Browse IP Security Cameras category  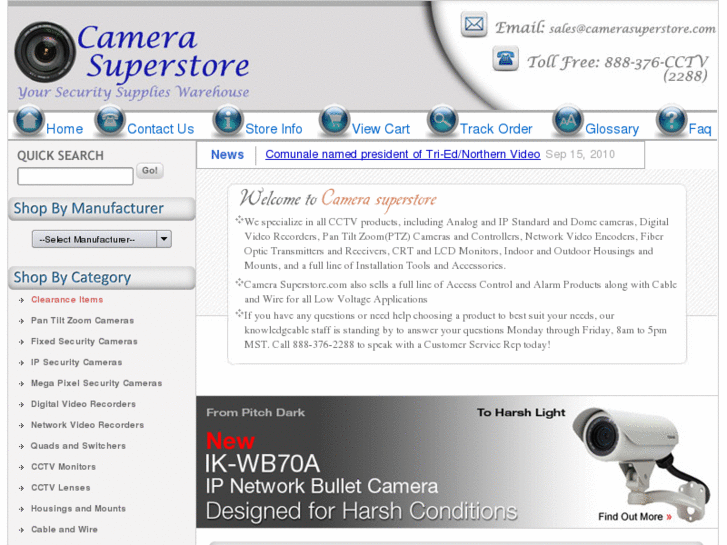coord(77,362)
